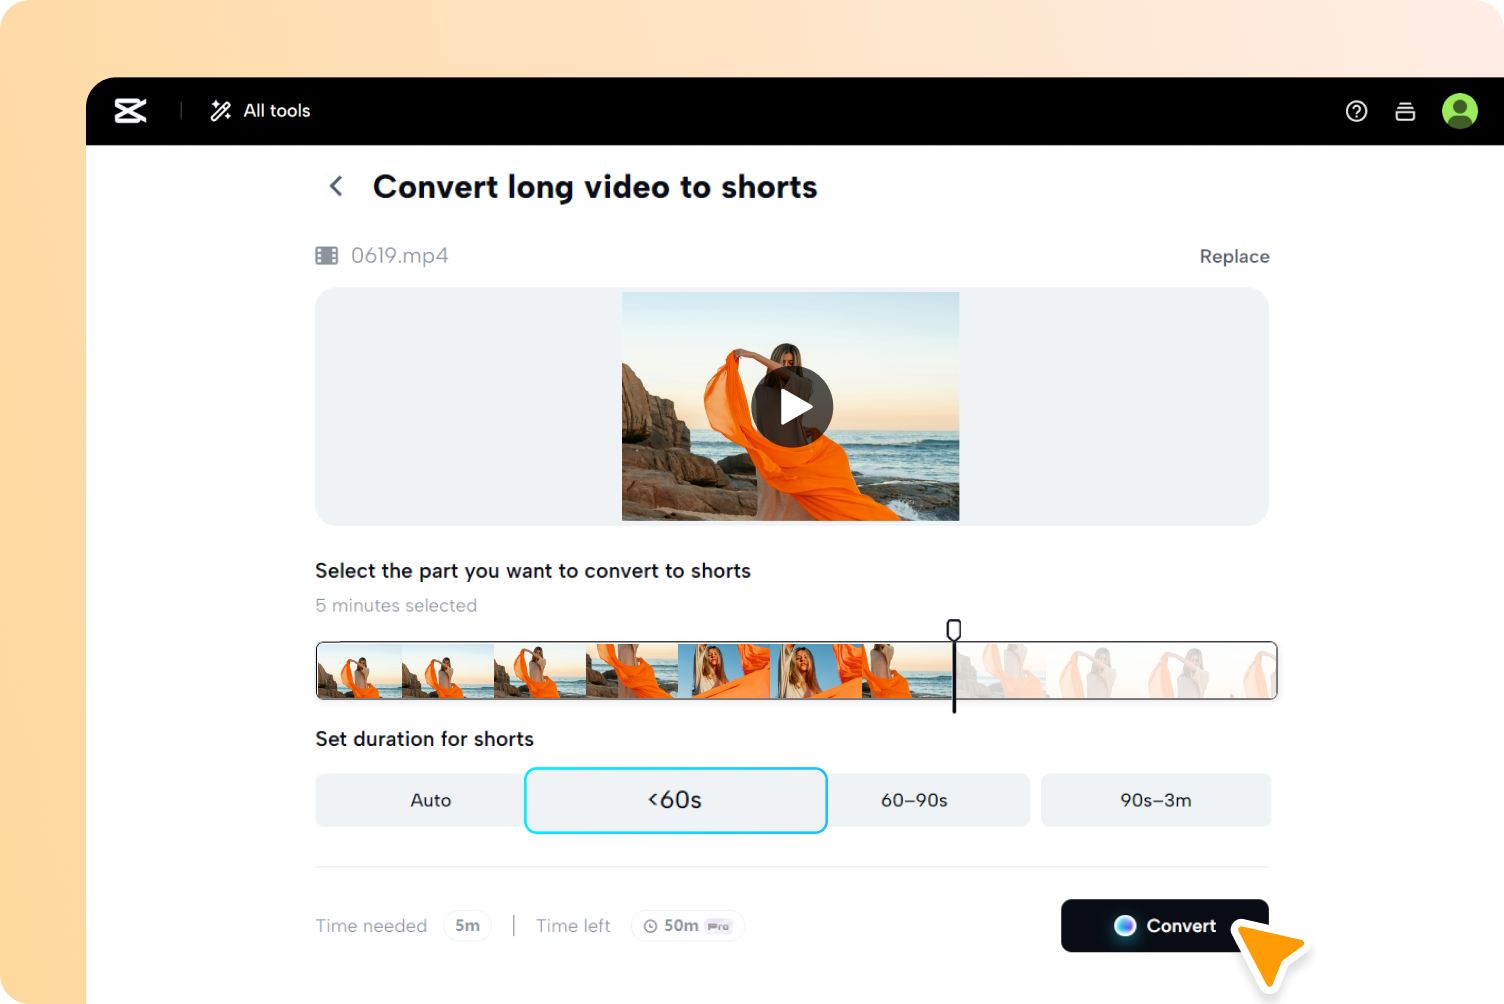Open the Help question mark icon
Image resolution: width=1504 pixels, height=1004 pixels.
coord(1356,111)
